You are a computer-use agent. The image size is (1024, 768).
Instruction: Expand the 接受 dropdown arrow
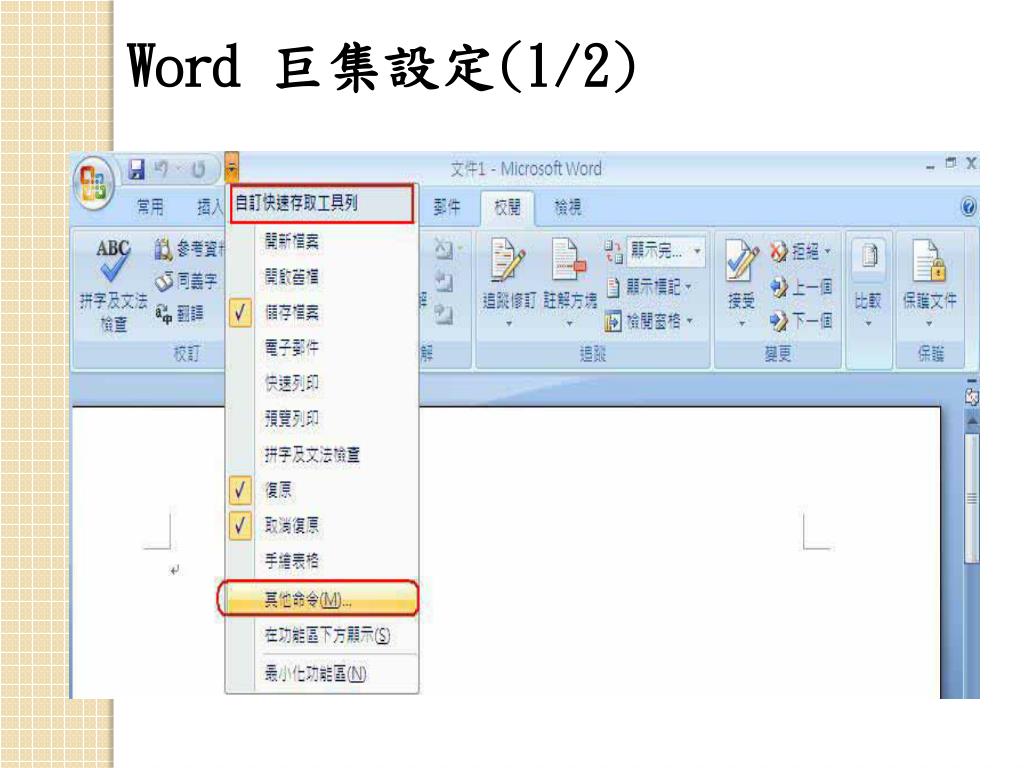[741, 323]
